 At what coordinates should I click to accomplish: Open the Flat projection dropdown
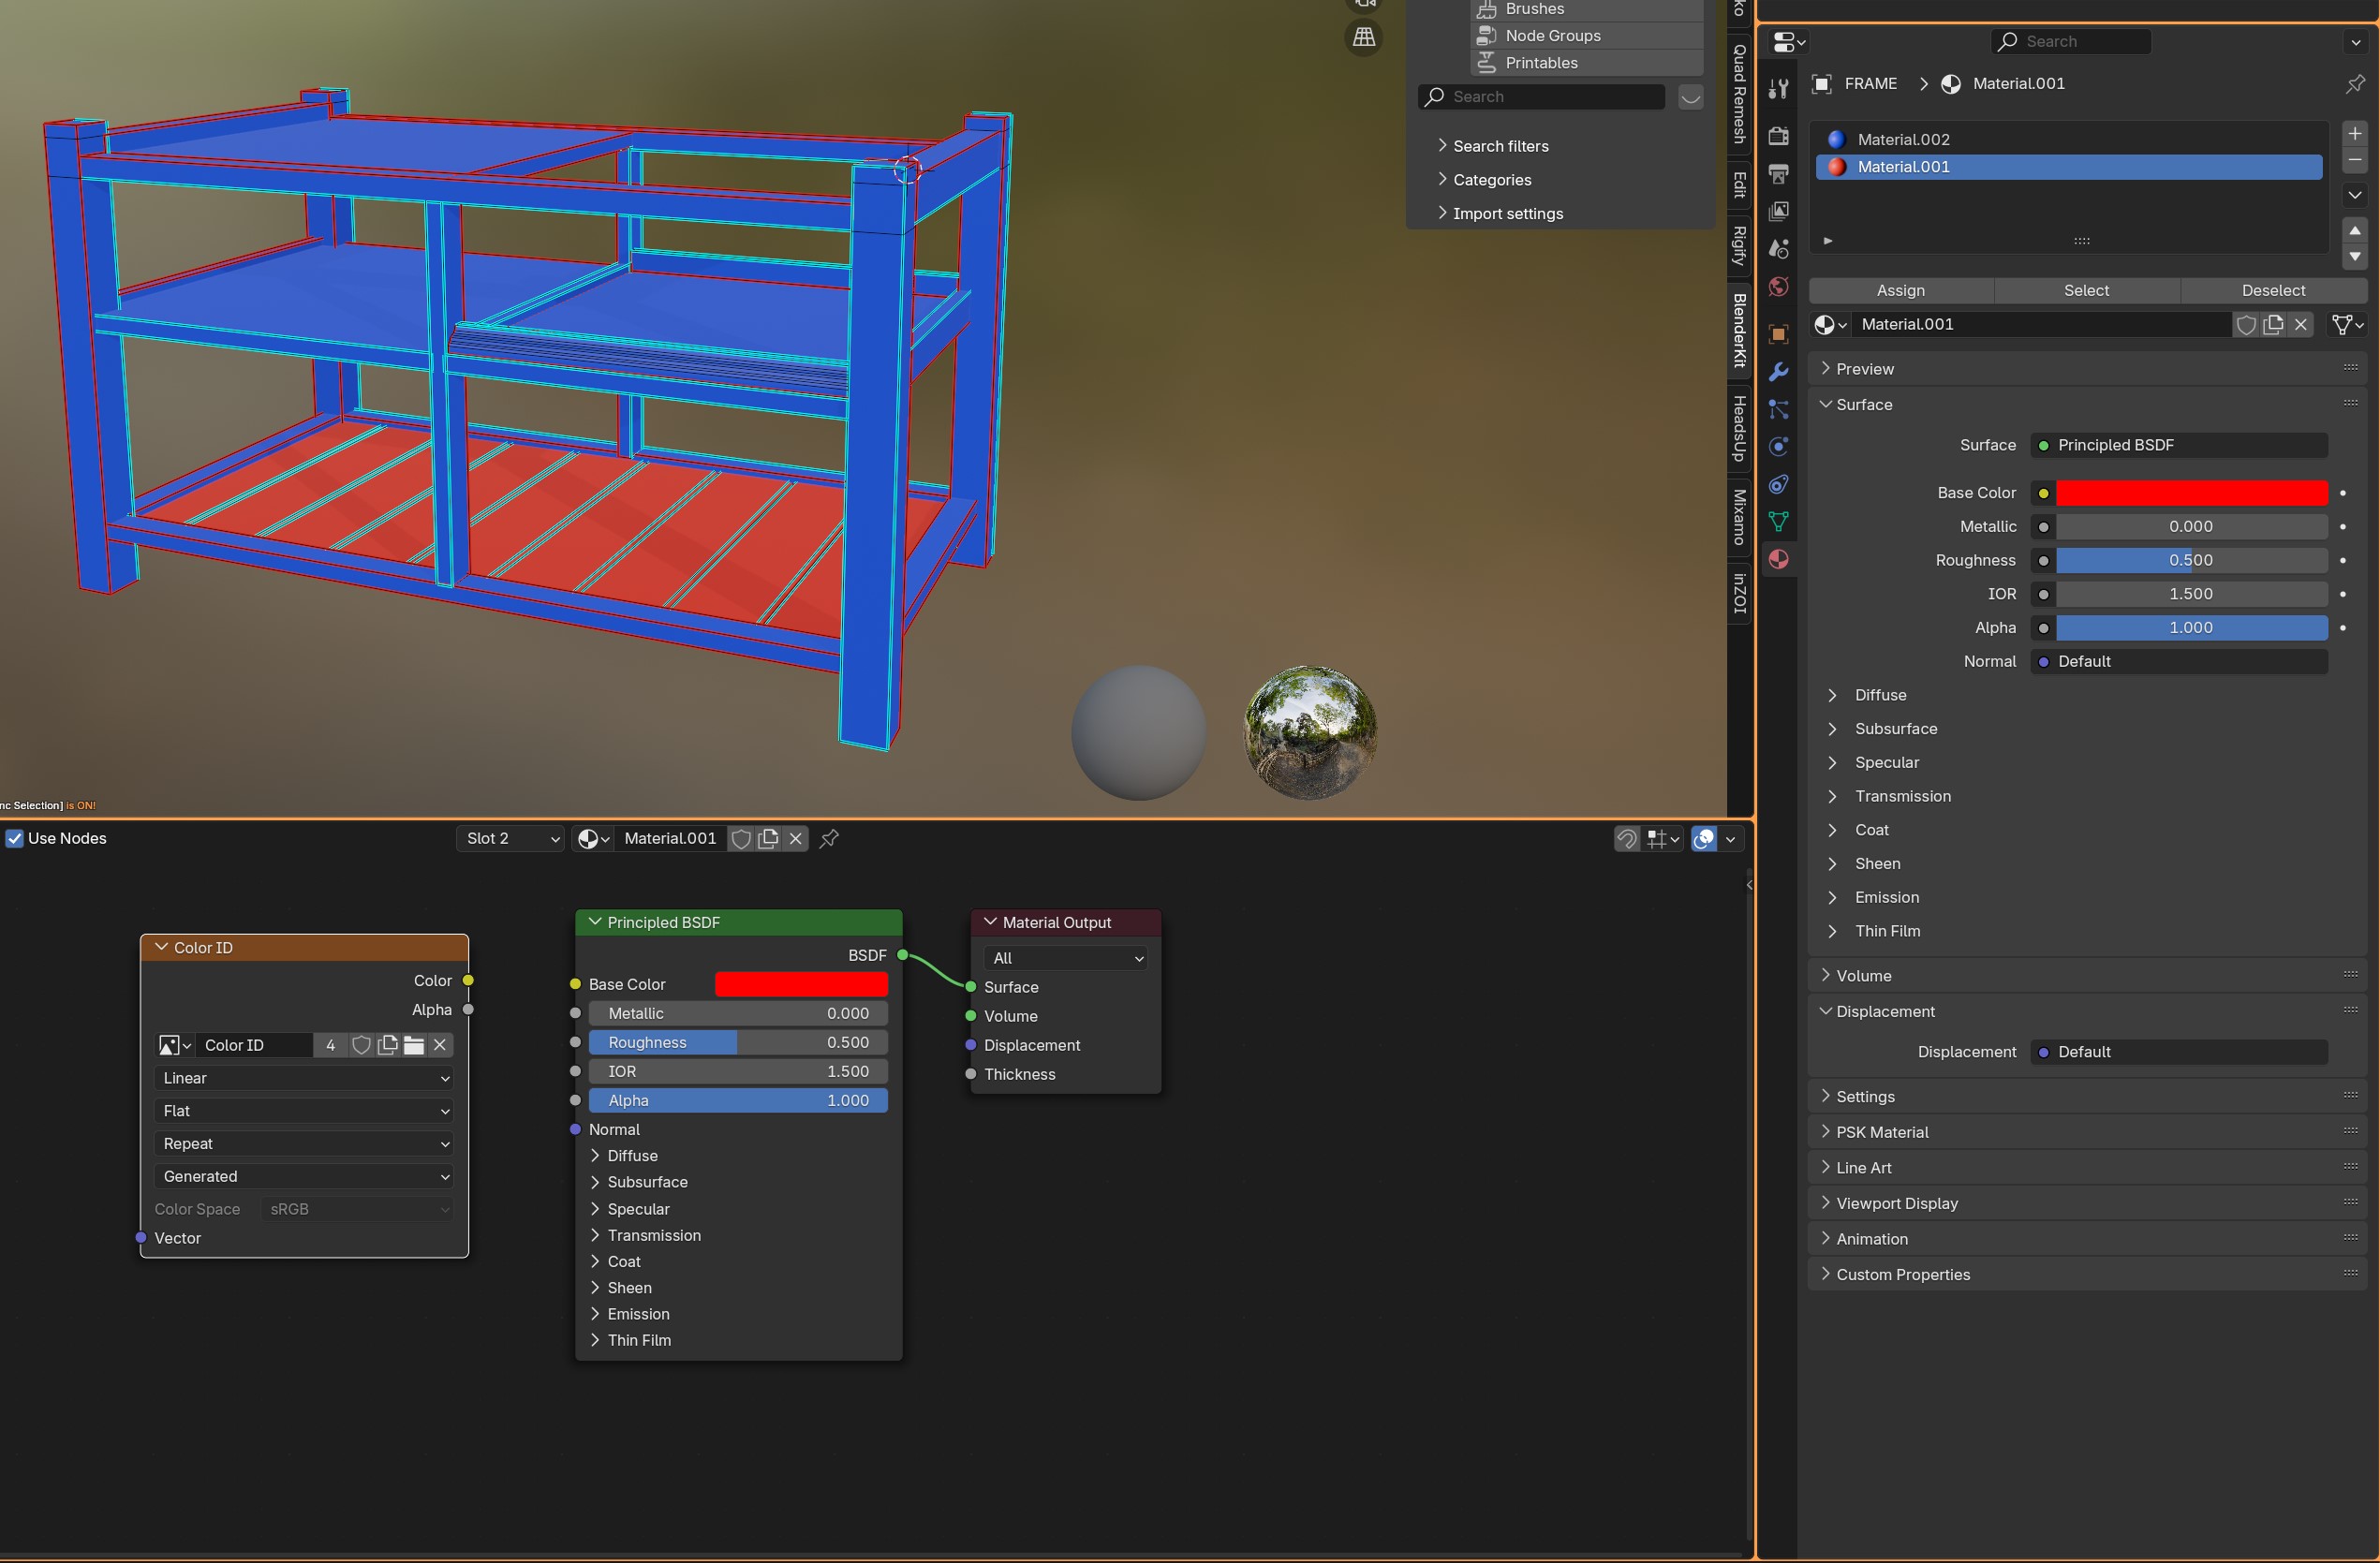point(304,1111)
